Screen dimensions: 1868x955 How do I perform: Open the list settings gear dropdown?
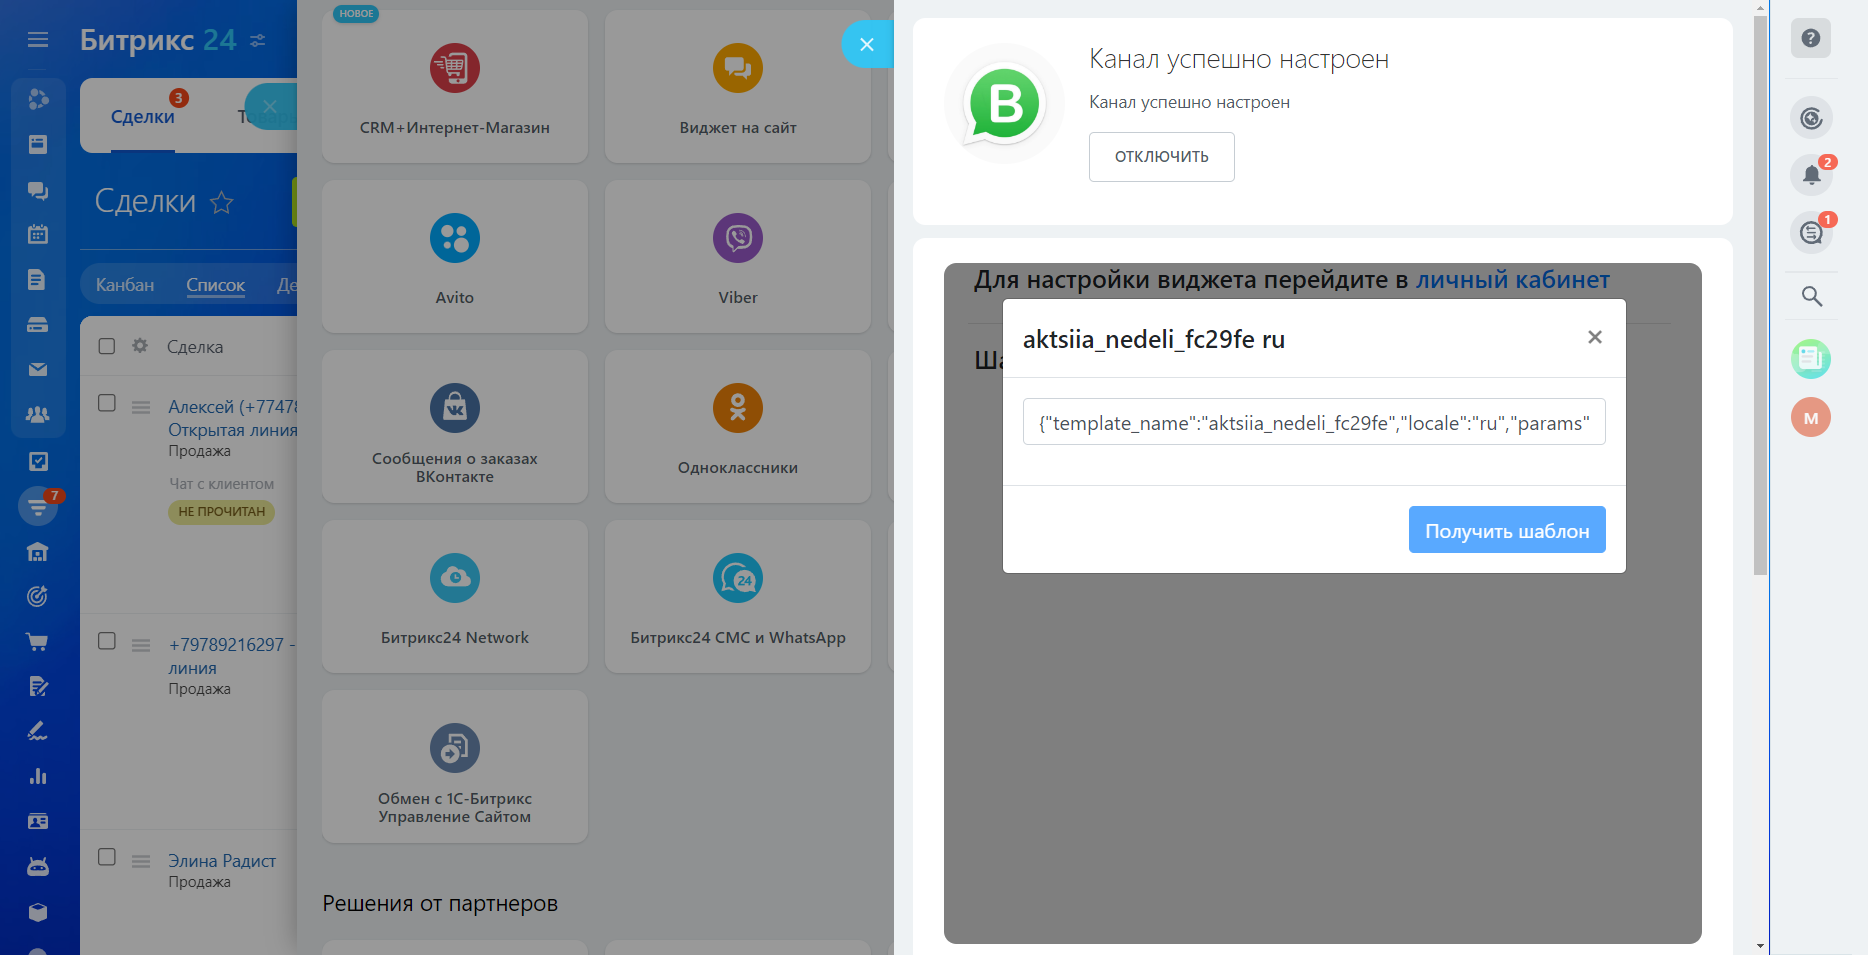point(140,346)
